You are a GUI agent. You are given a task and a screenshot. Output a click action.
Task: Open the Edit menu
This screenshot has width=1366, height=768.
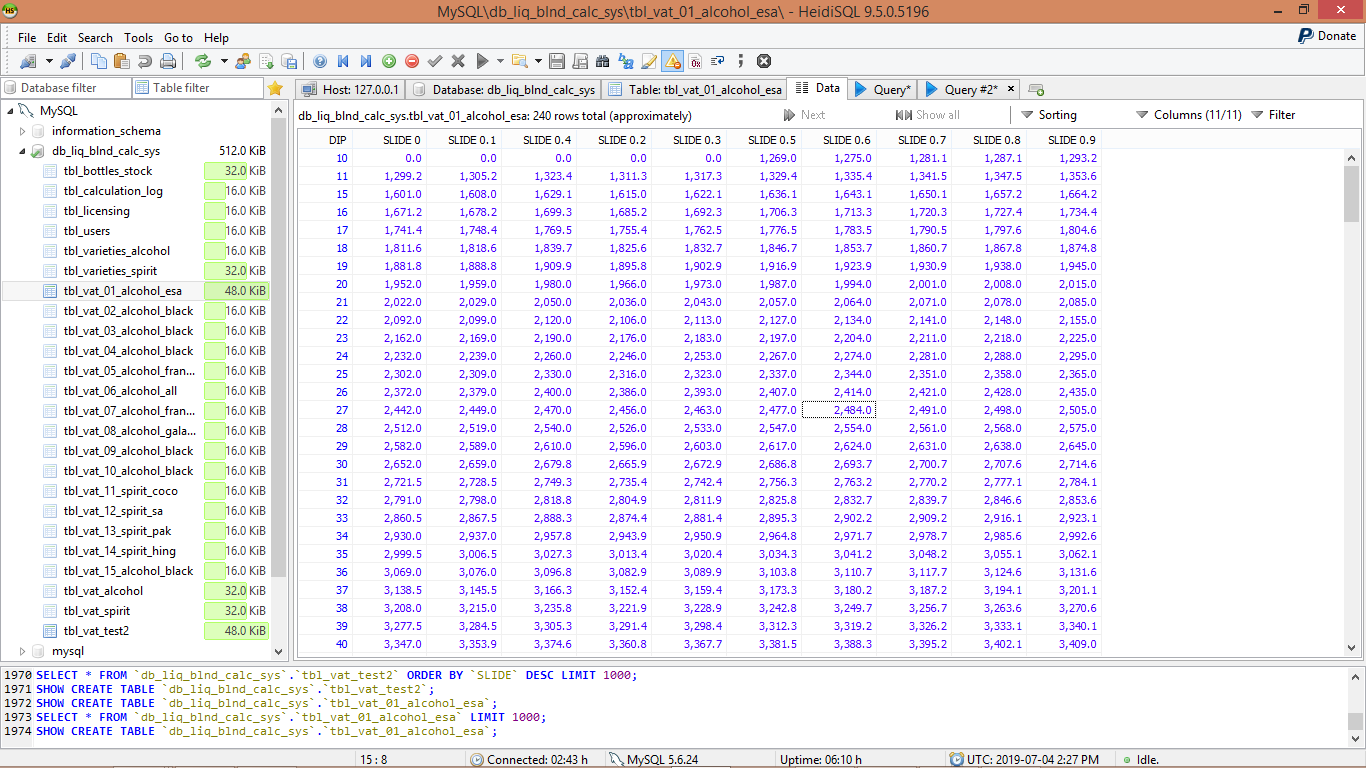[x=57, y=37]
